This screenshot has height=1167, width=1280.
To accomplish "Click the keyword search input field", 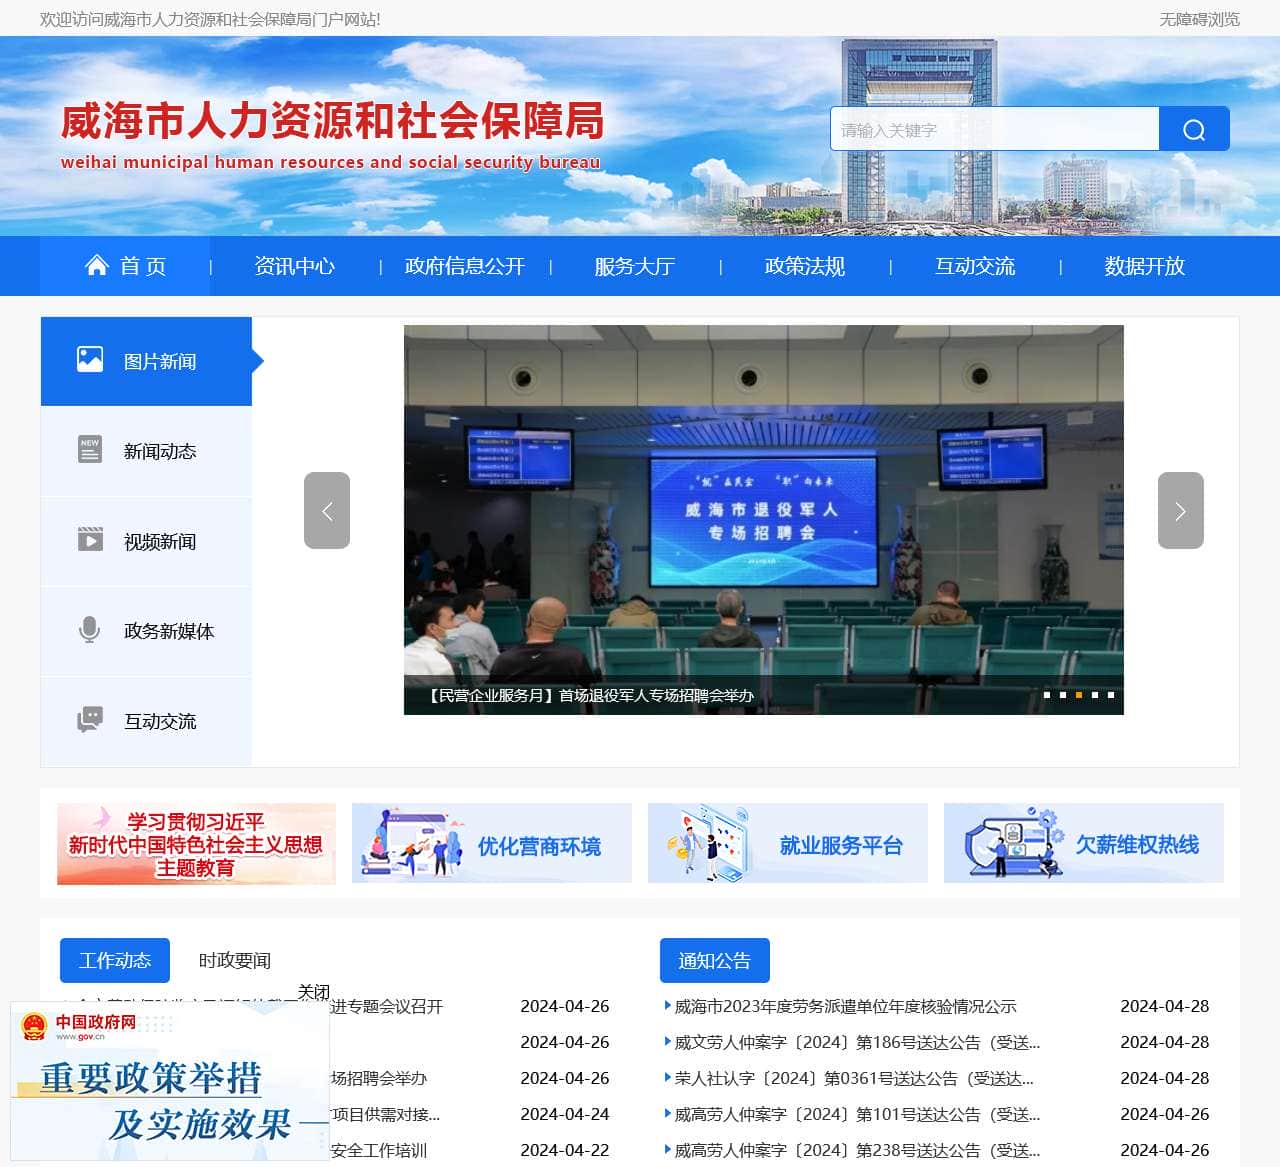I will [994, 129].
